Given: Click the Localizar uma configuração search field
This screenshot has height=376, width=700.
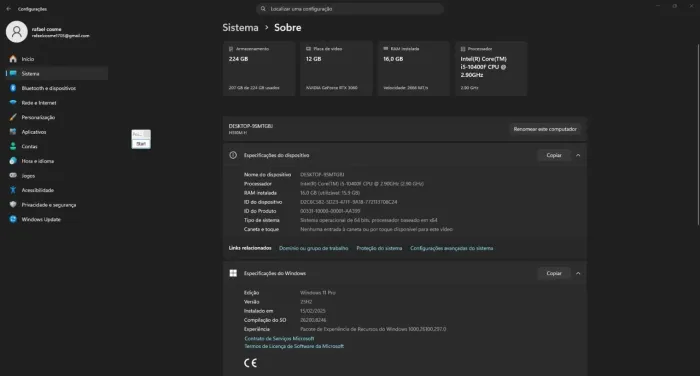Looking at the screenshot, I should point(350,9).
